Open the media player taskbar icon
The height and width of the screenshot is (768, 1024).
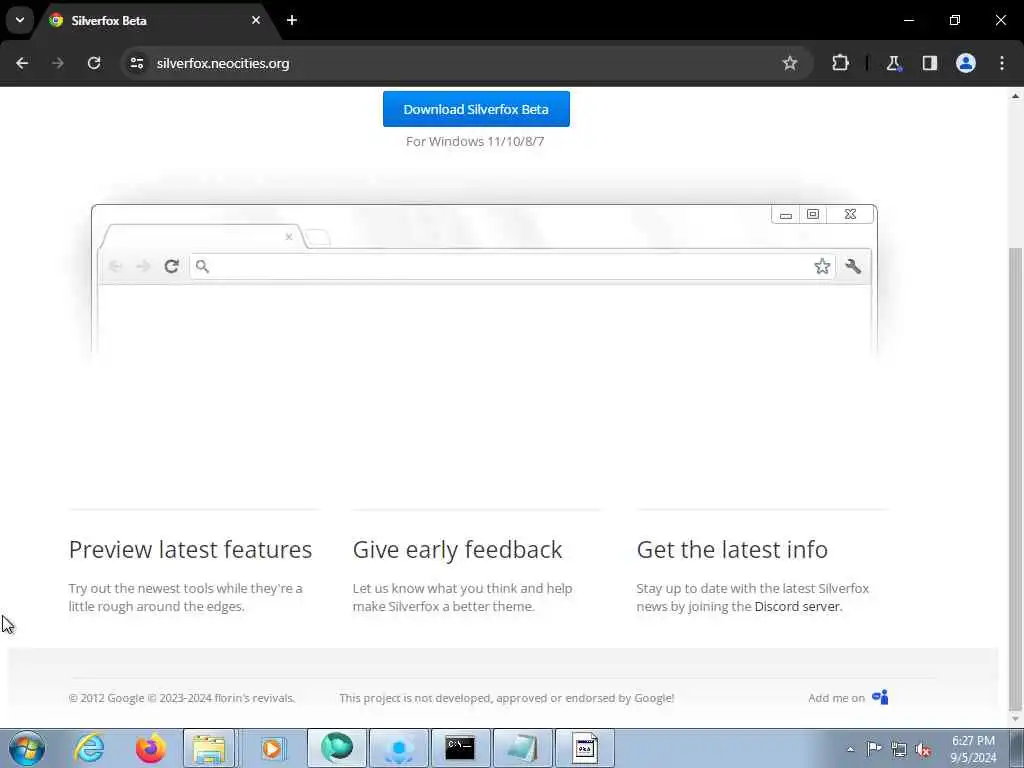(272, 748)
